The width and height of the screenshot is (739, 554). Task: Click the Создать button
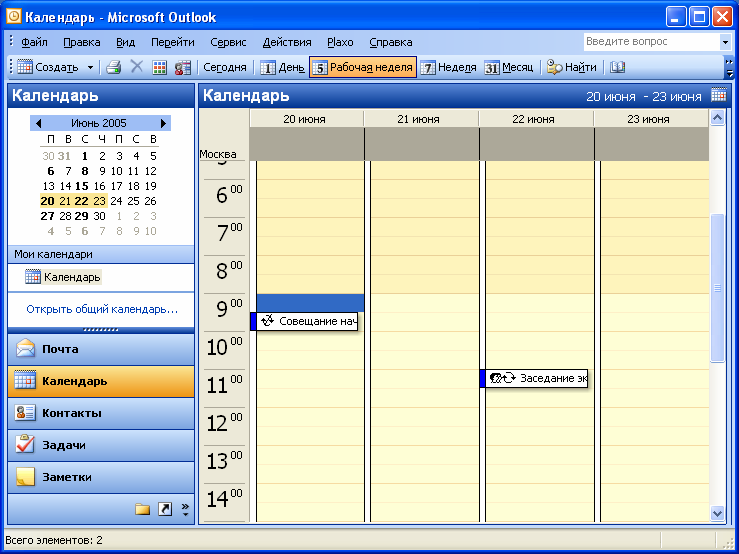48,67
